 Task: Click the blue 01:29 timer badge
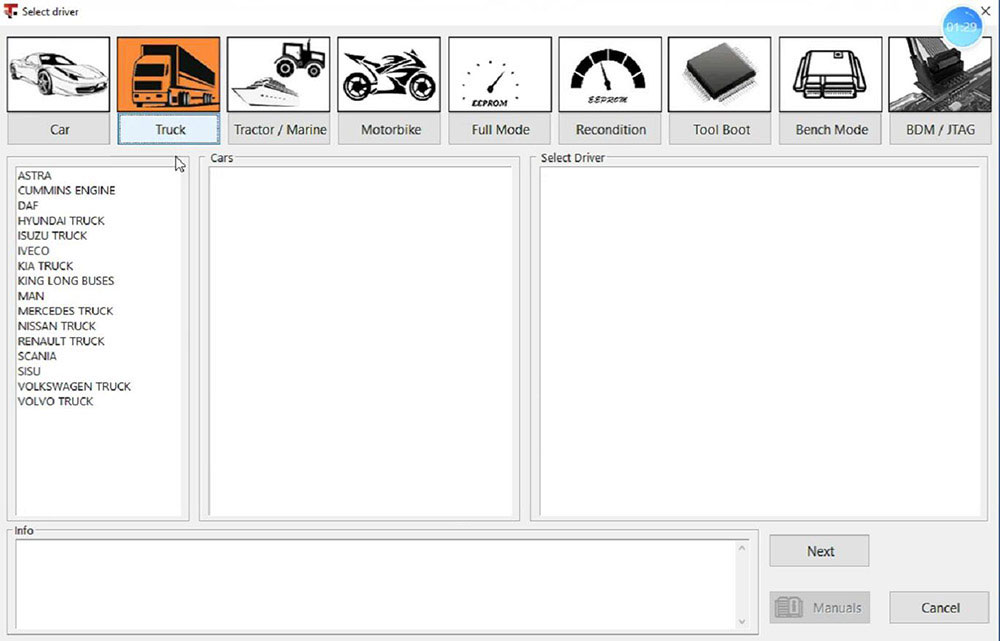(961, 27)
